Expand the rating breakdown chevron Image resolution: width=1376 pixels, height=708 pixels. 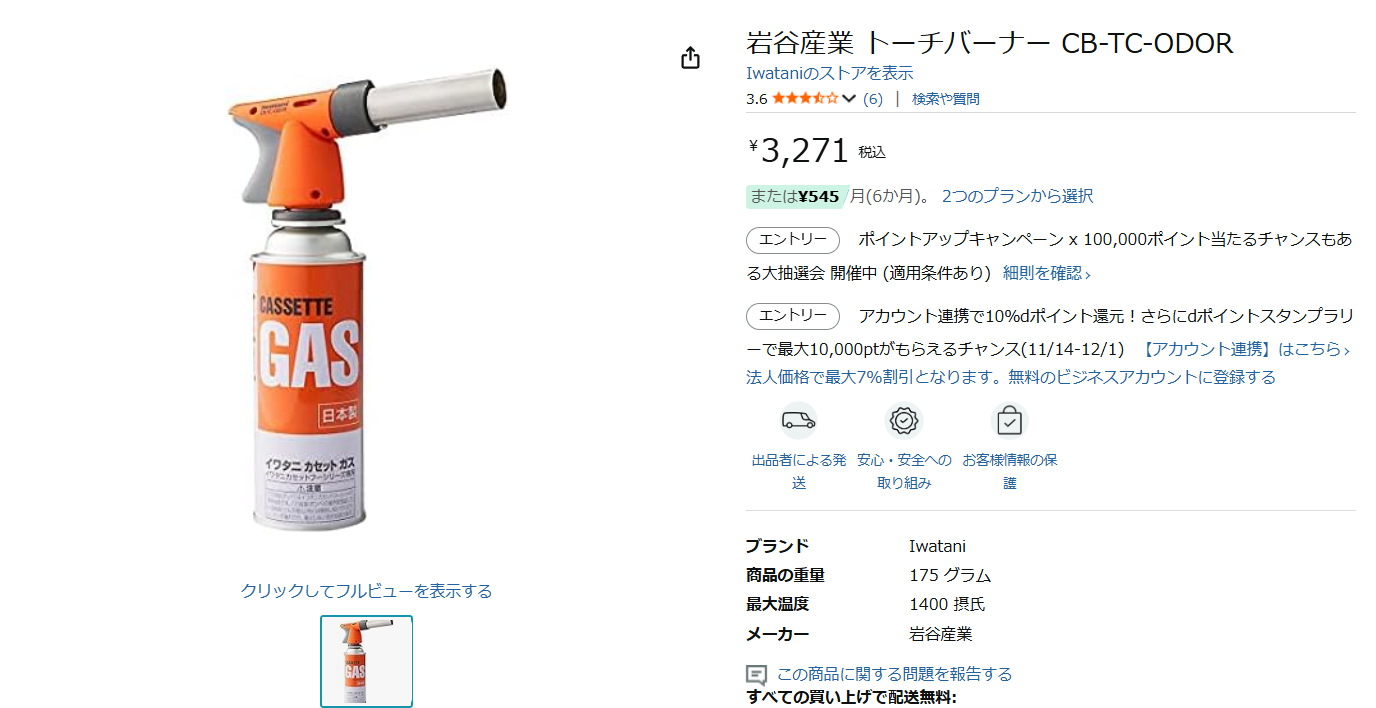(x=849, y=98)
